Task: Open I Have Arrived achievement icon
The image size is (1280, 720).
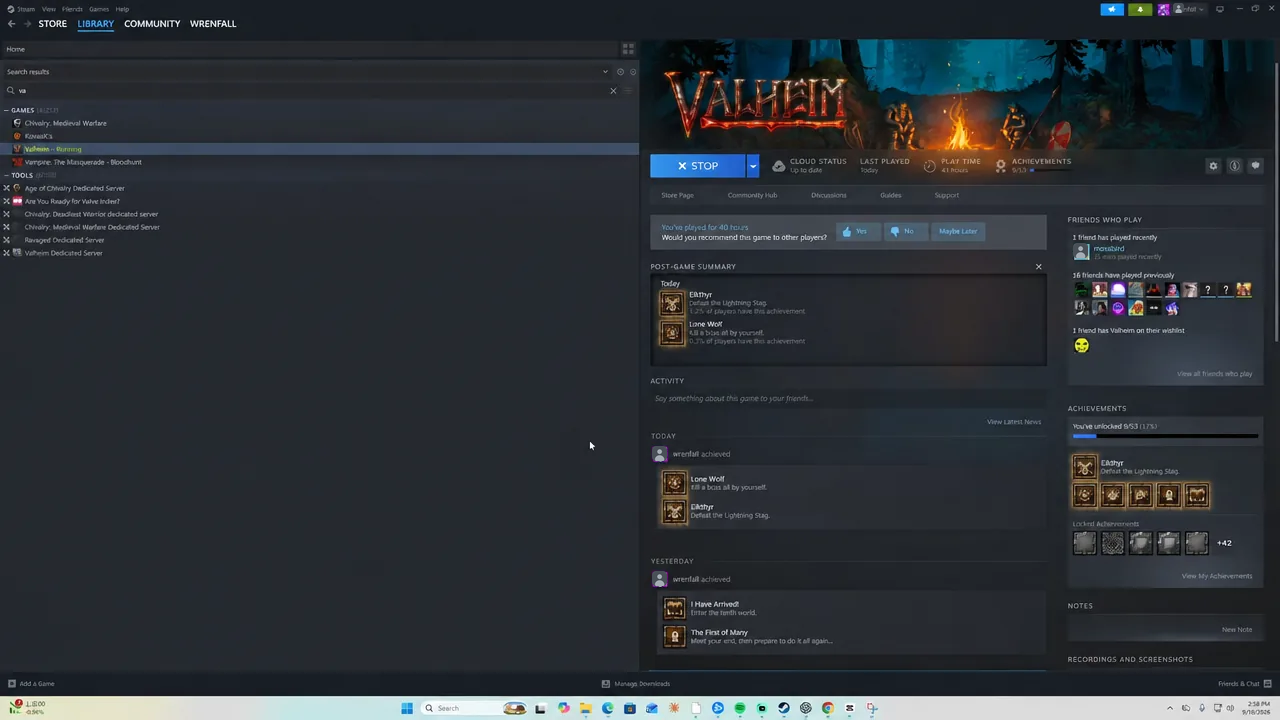Action: (675, 608)
